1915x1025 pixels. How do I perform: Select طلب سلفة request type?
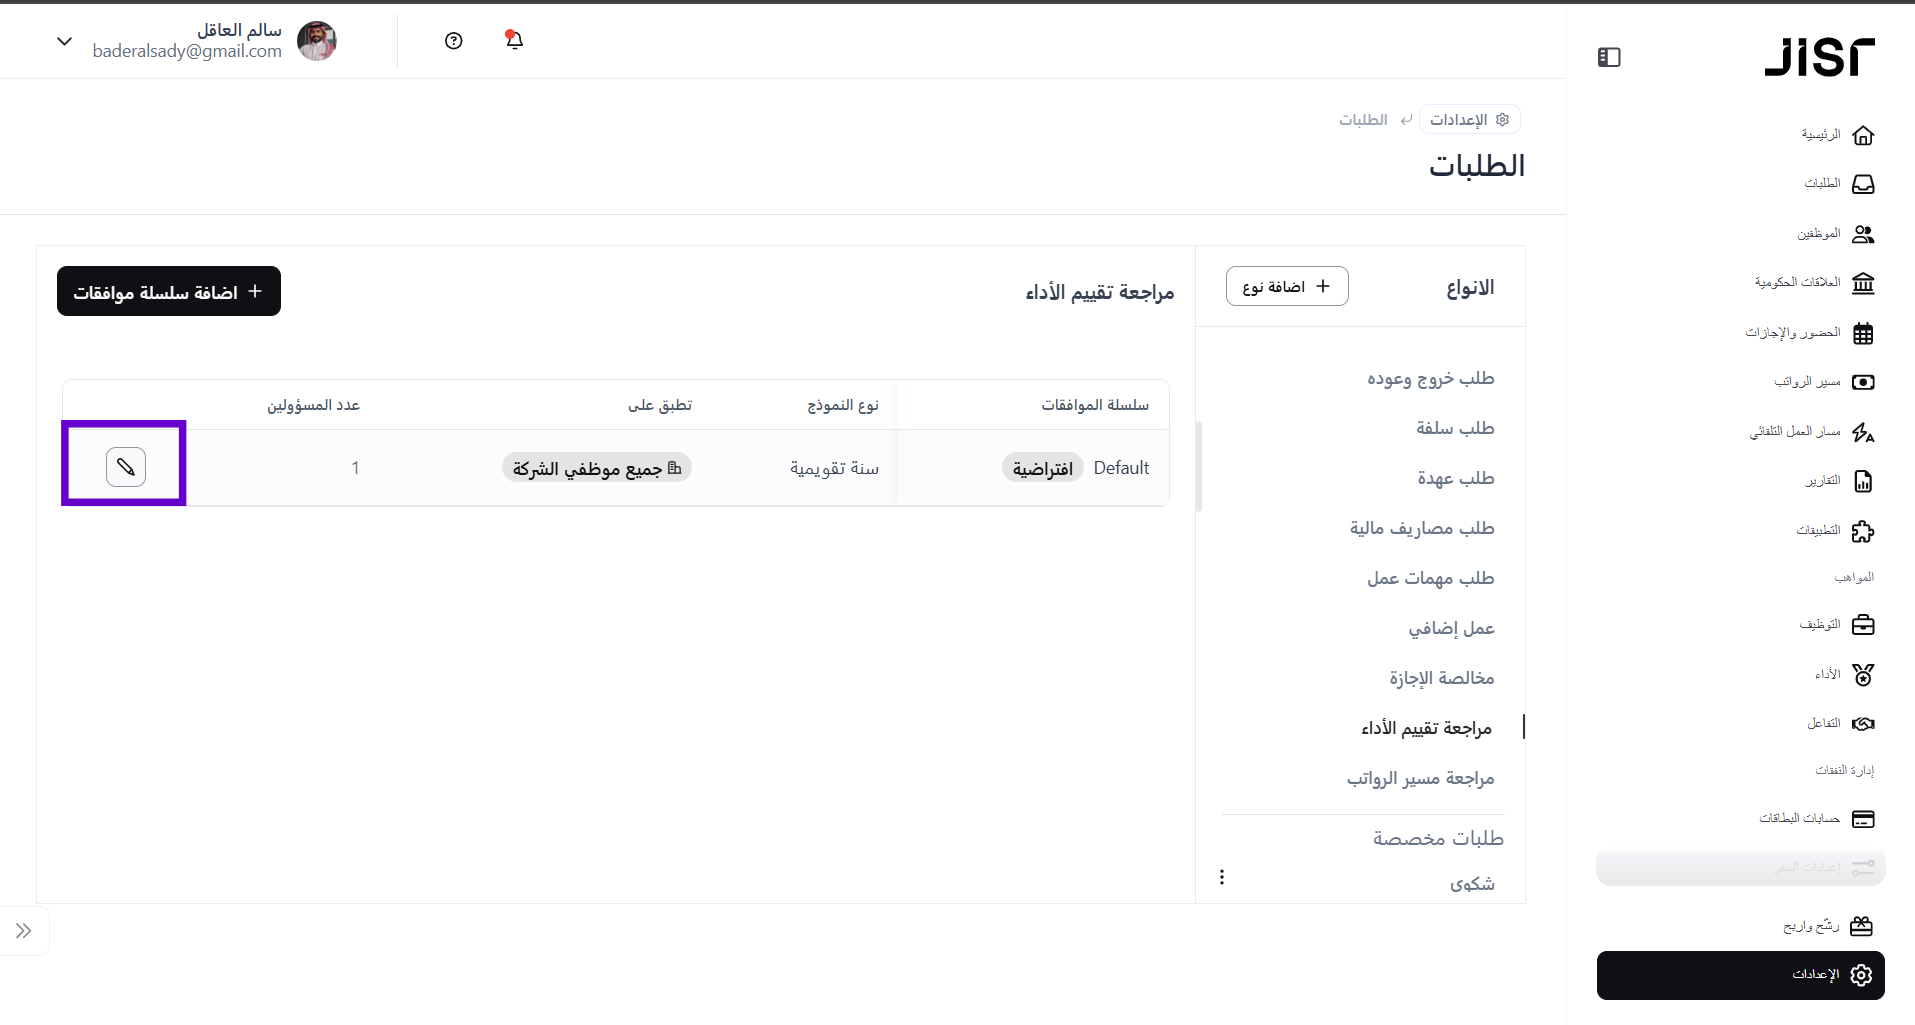(x=1454, y=428)
